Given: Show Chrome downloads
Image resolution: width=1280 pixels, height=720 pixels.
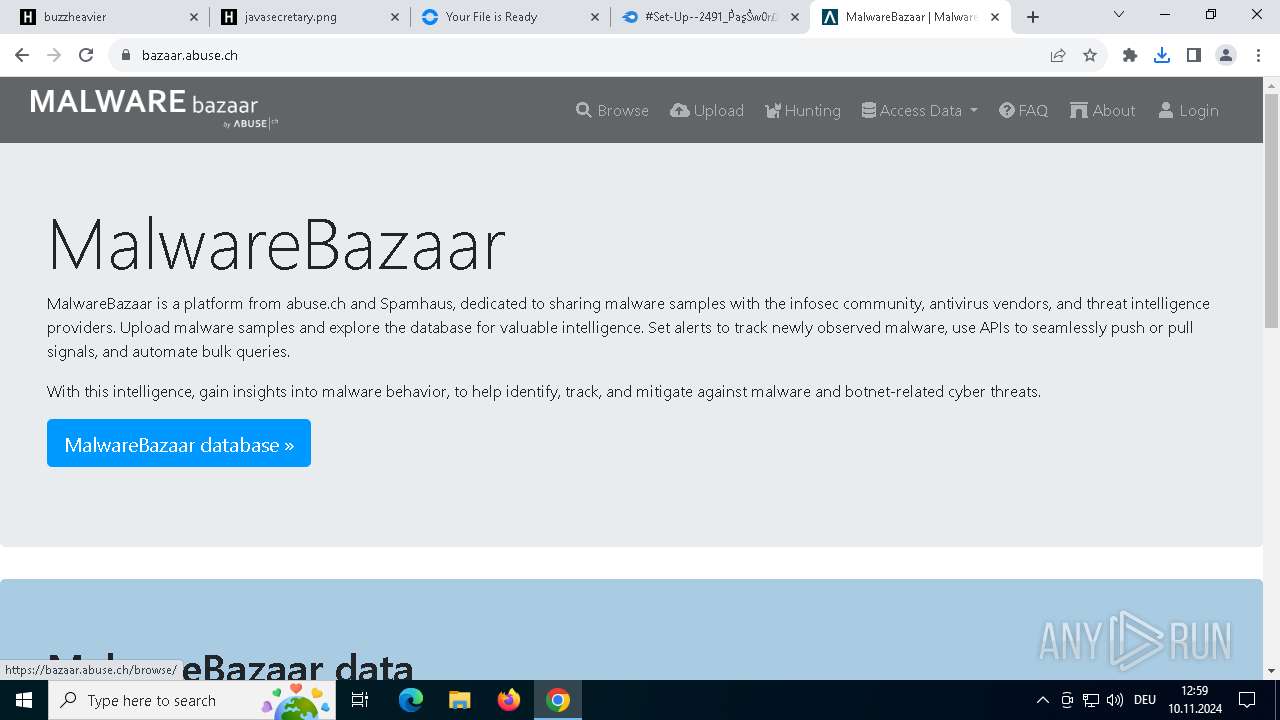Looking at the screenshot, I should point(1162,55).
